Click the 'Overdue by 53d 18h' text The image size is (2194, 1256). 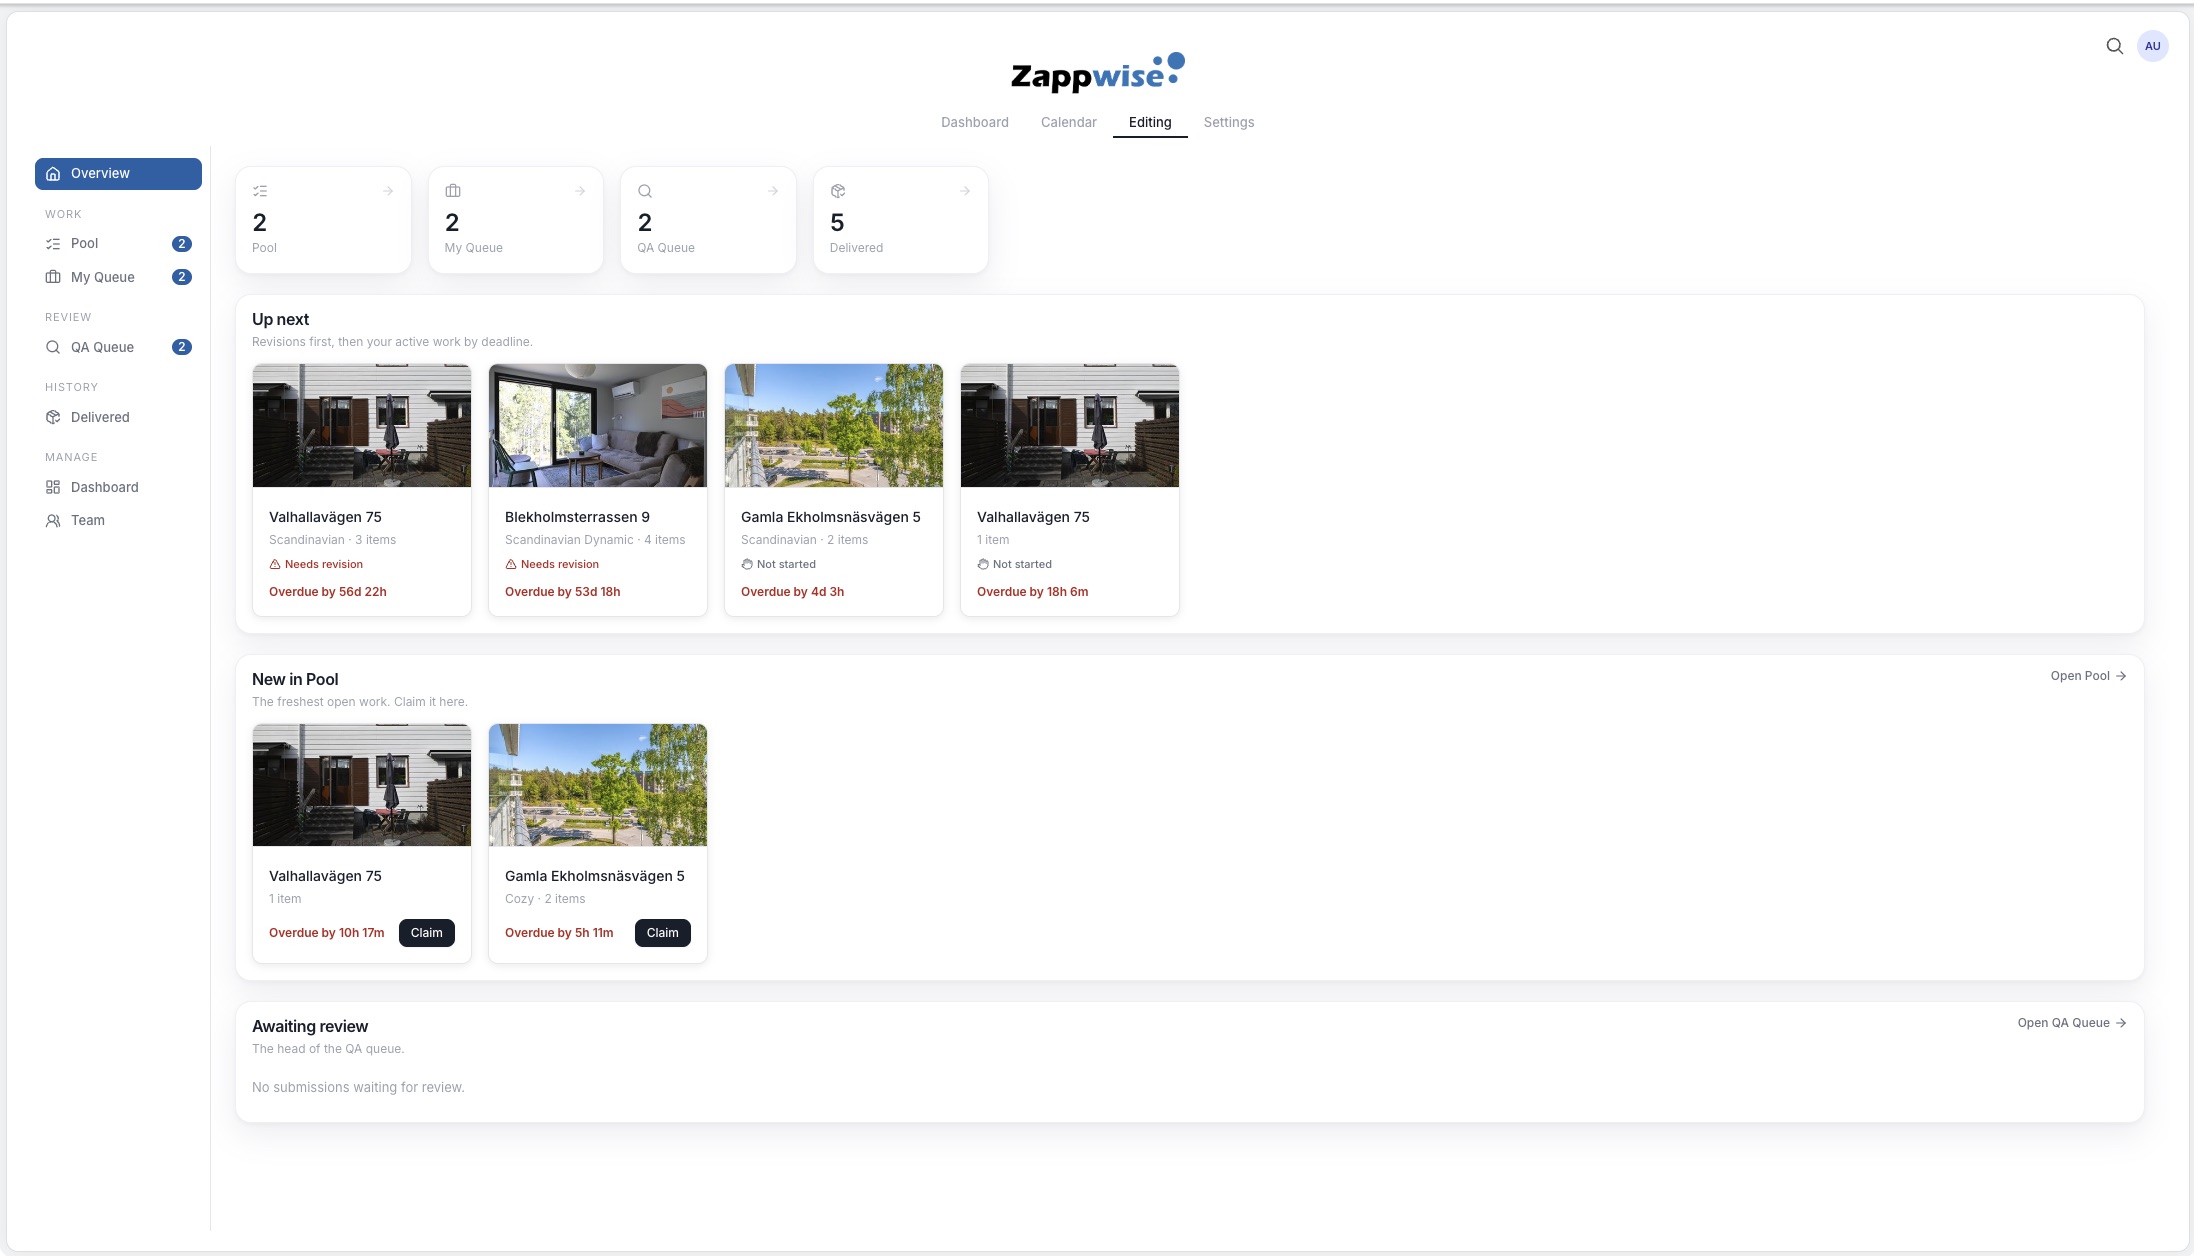[x=562, y=592]
